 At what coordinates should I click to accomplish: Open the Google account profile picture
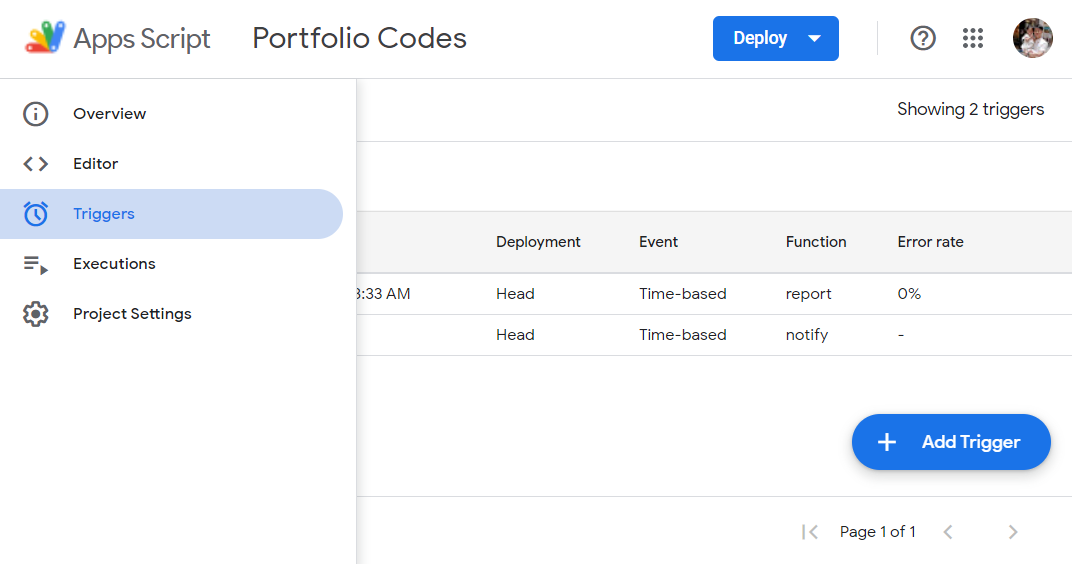point(1032,38)
